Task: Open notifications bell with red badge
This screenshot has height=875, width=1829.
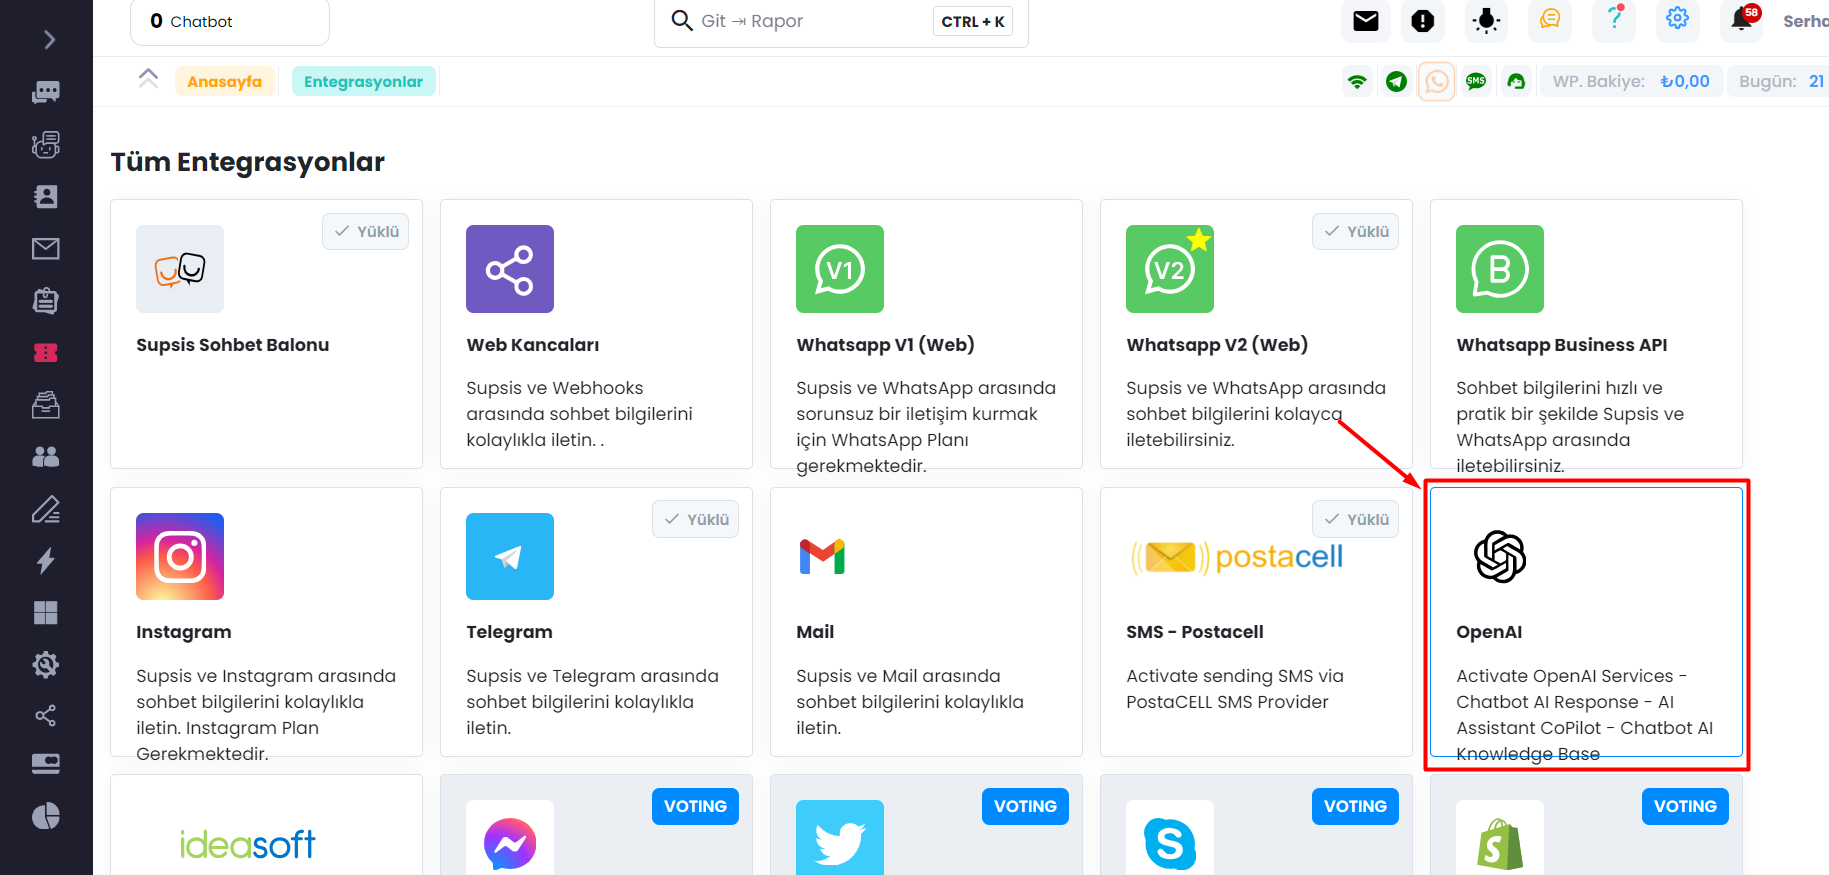Action: (1742, 19)
